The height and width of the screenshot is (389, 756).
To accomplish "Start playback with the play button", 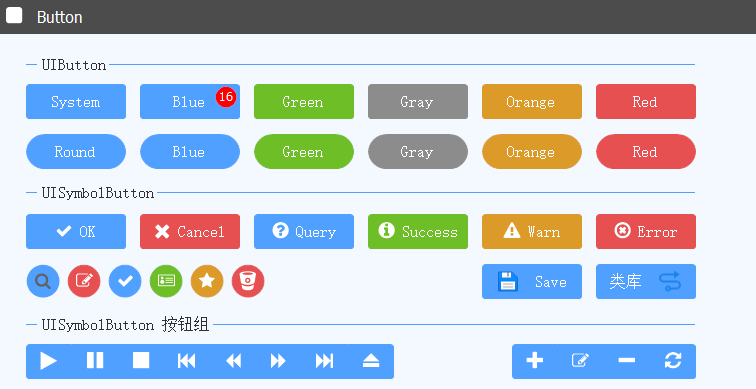I will coord(49,361).
